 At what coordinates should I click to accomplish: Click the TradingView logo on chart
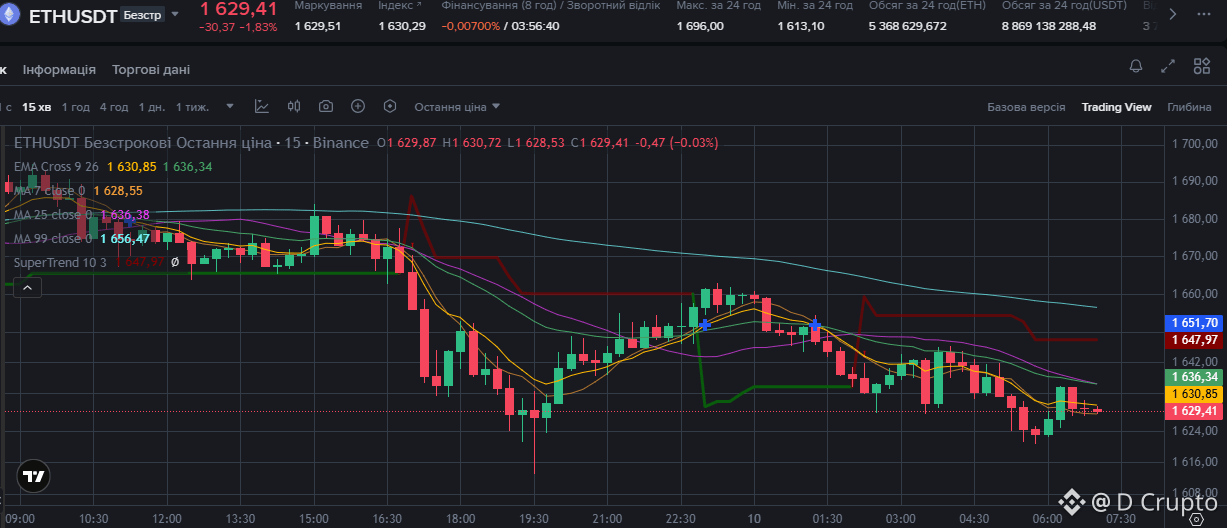click(33, 477)
